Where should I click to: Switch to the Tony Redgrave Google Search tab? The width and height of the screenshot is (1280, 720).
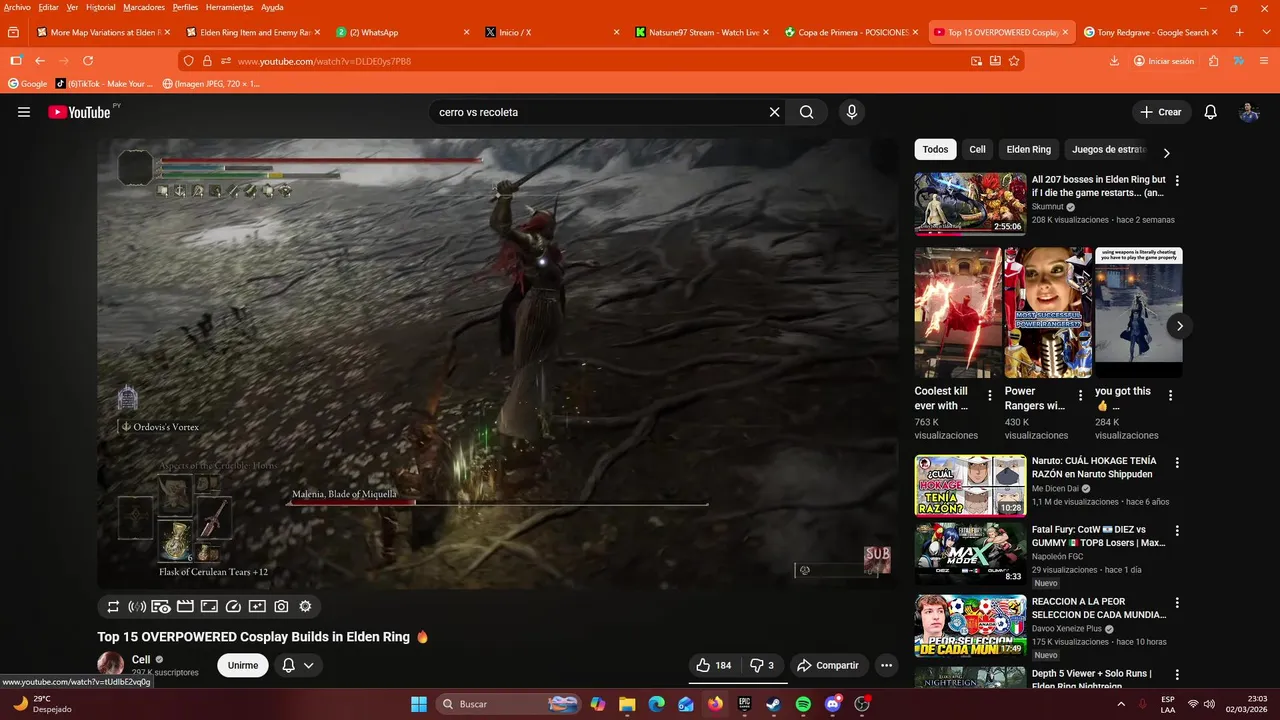(x=1152, y=32)
